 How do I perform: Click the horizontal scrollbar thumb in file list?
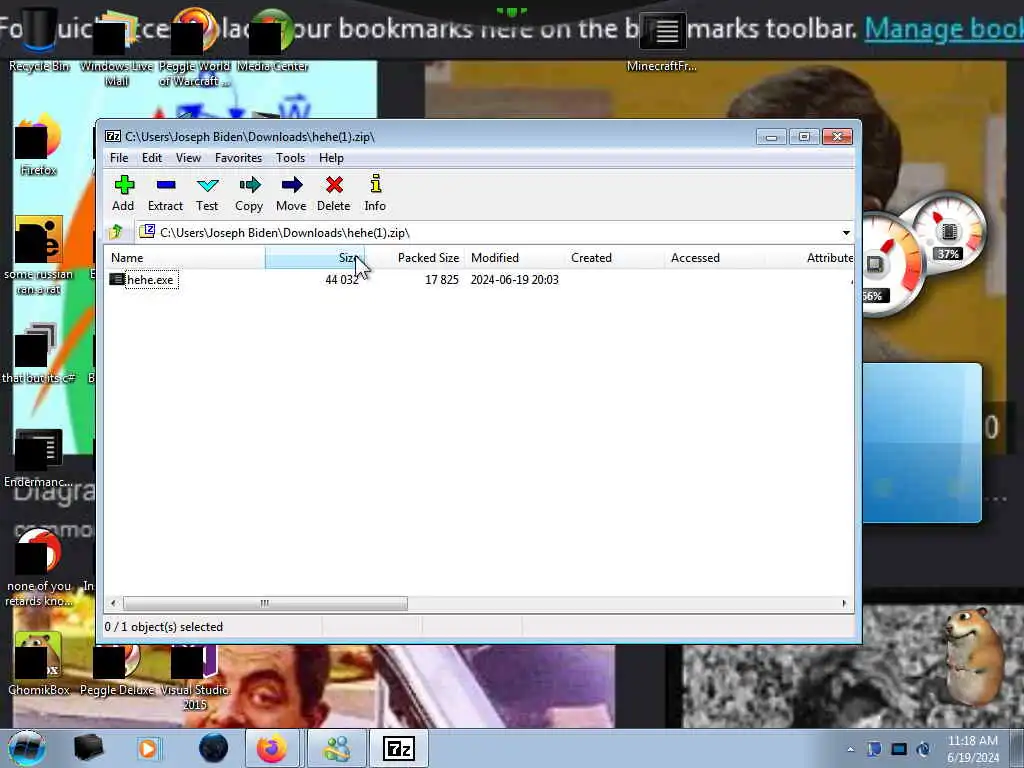click(265, 603)
